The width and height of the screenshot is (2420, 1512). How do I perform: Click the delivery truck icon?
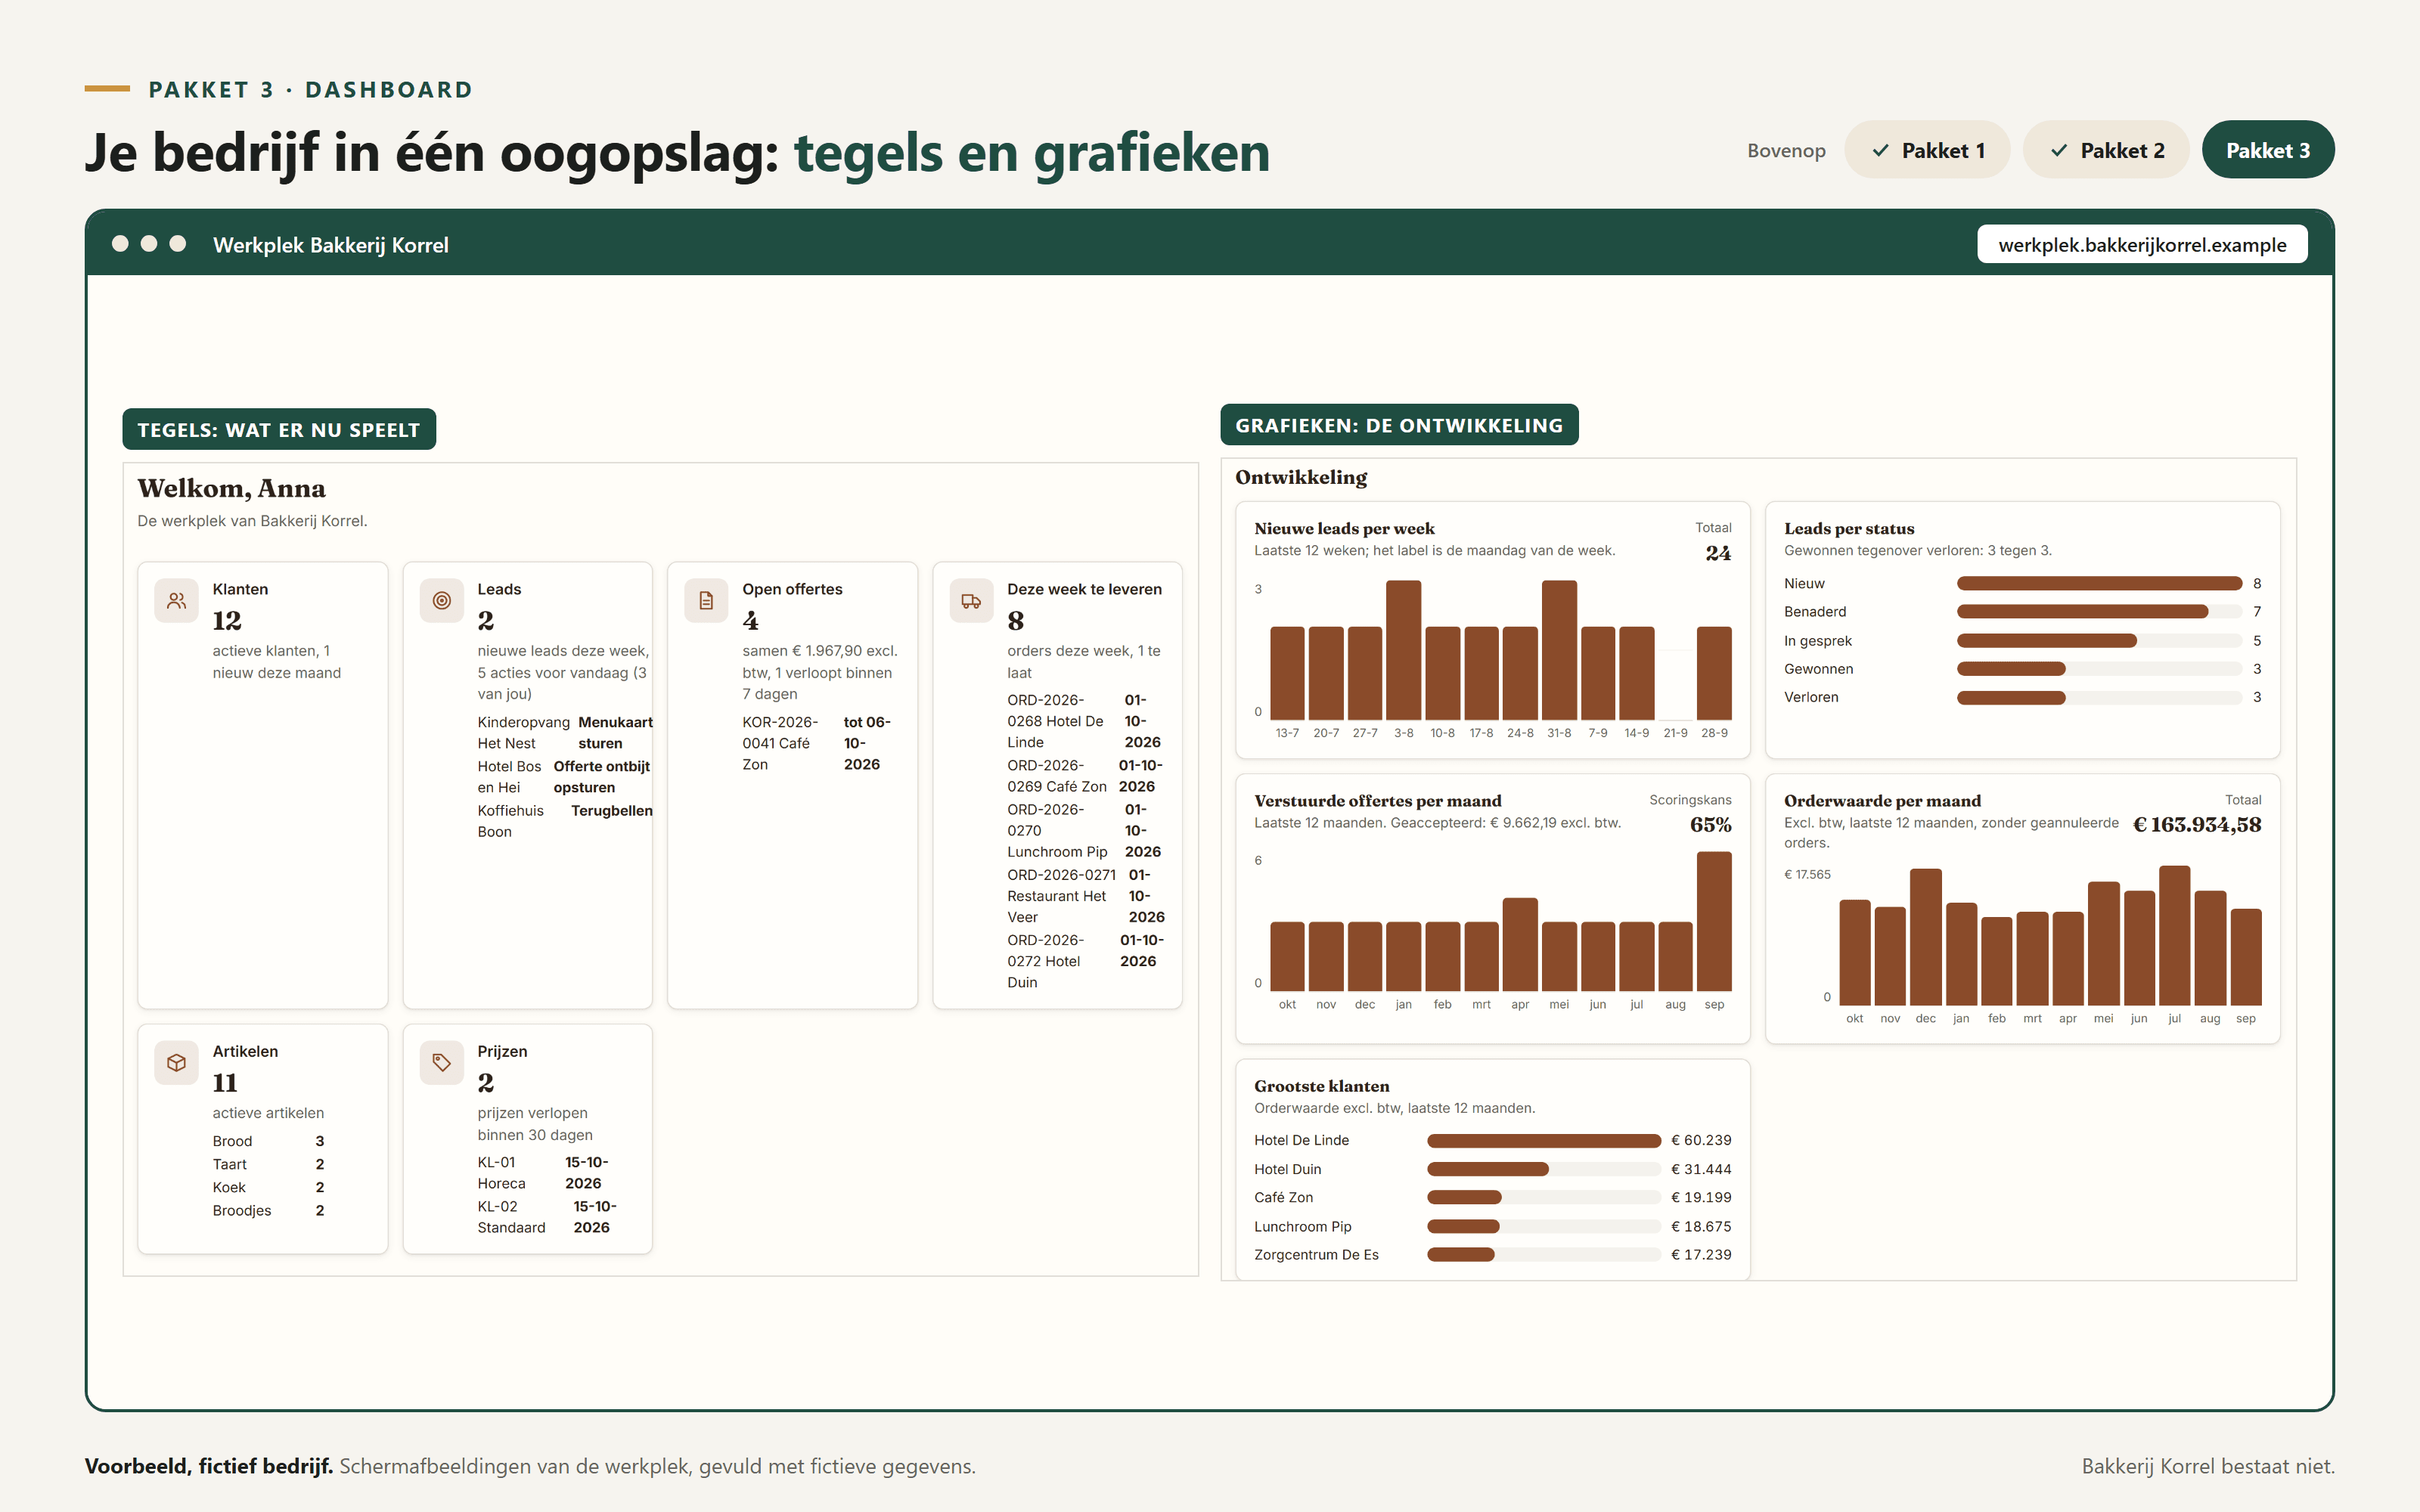(x=971, y=601)
